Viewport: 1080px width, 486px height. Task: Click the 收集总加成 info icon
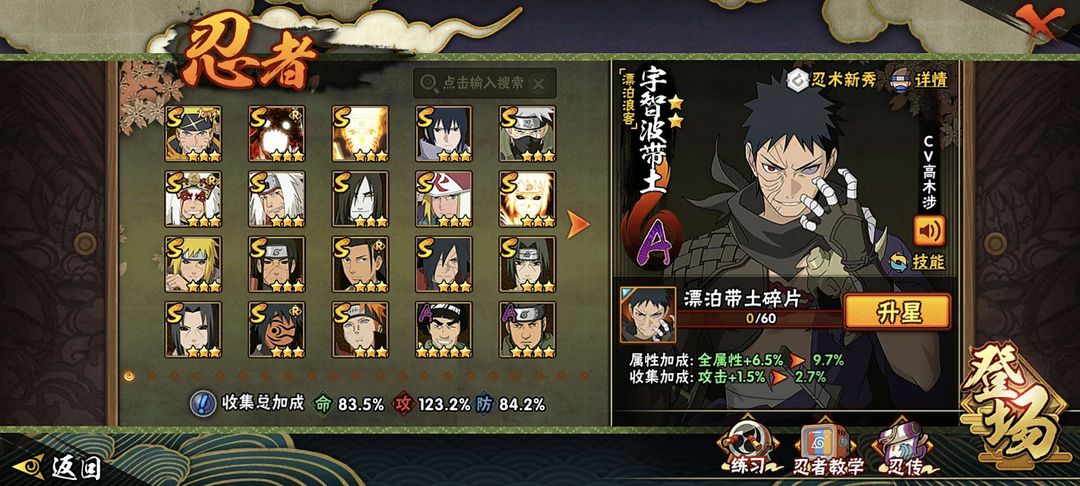tap(202, 404)
